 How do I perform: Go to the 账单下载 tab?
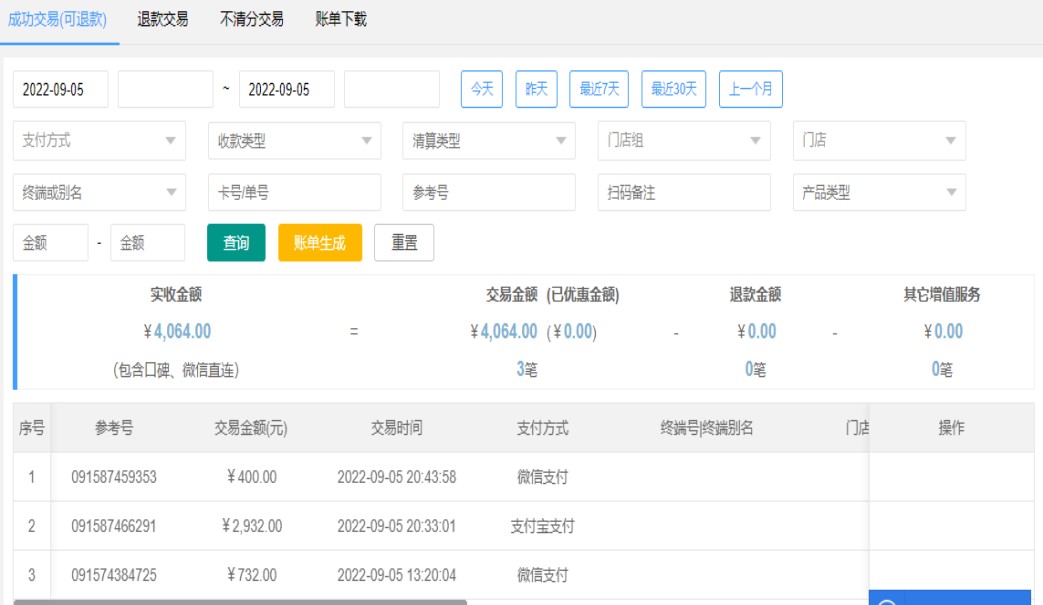(341, 19)
